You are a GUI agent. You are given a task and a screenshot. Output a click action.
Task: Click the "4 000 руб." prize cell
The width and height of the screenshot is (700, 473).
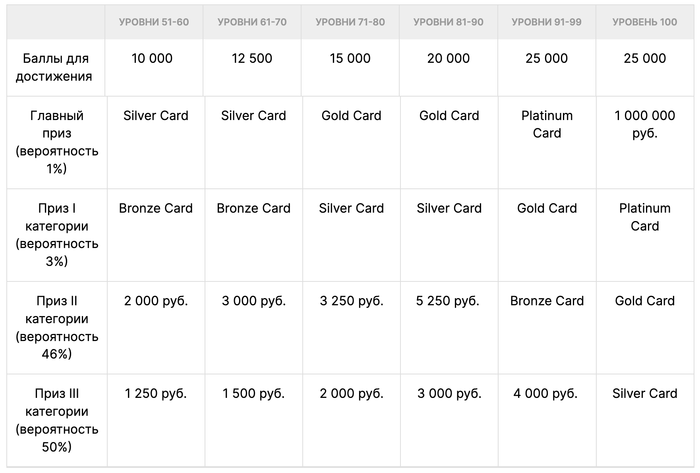point(546,394)
